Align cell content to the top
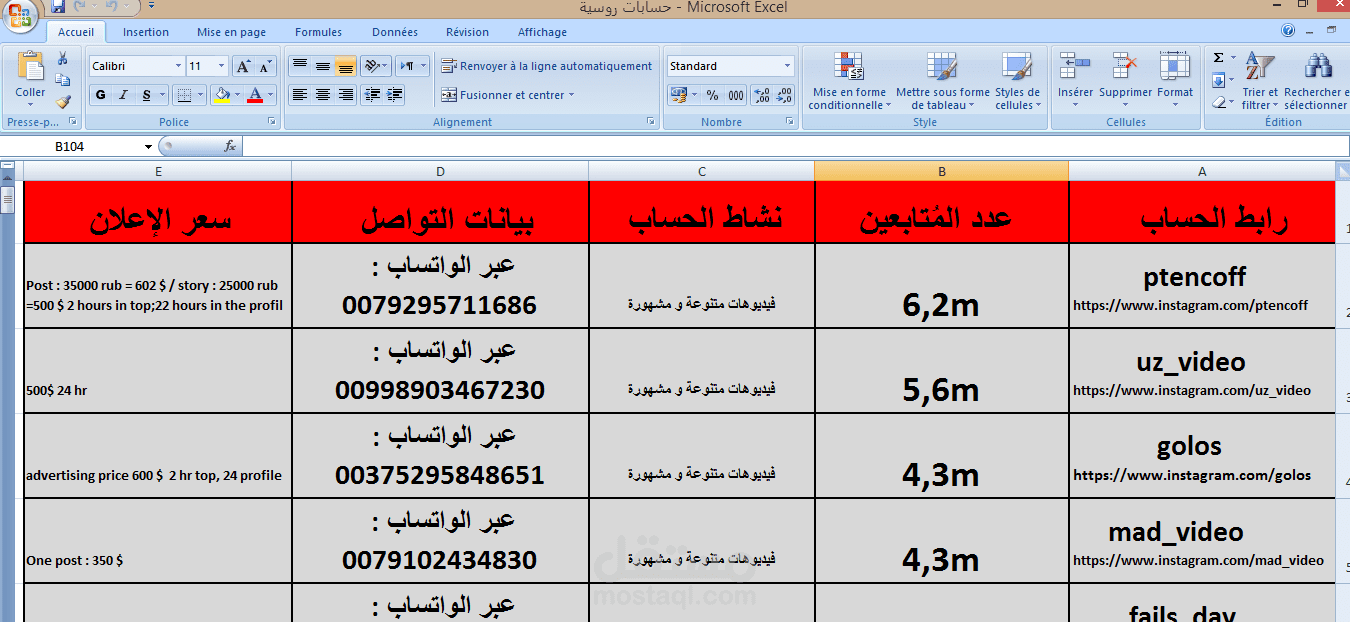 pyautogui.click(x=299, y=66)
